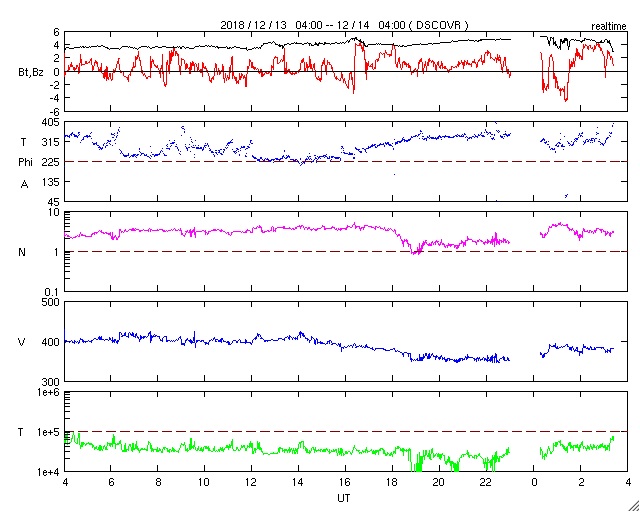The image size is (640, 512).
Task: Click the "300" tick on the V panel
Action: point(51,382)
